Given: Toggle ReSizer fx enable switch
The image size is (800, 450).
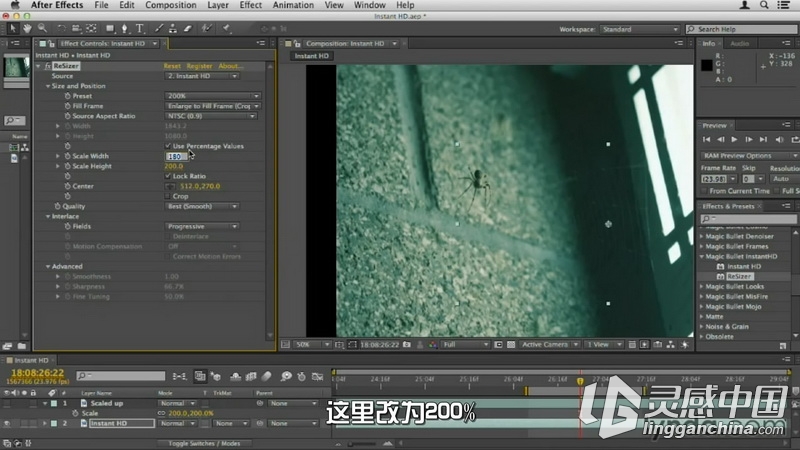Looking at the screenshot, I should pos(47,66).
